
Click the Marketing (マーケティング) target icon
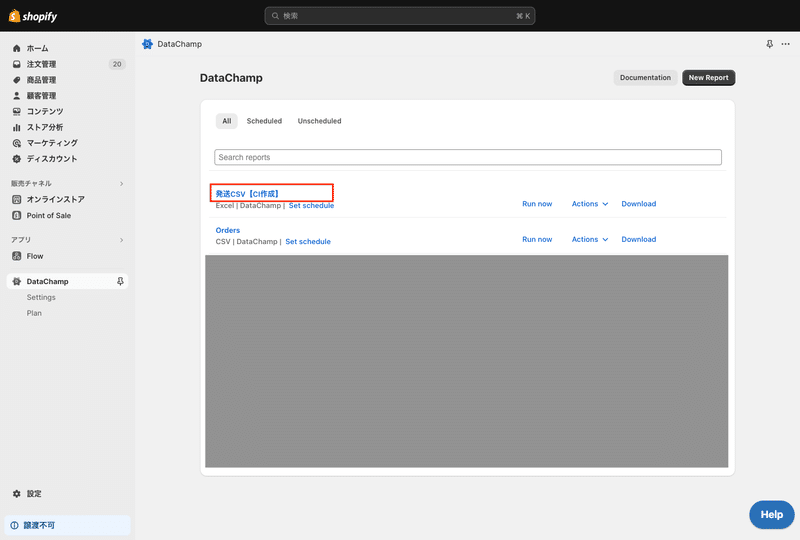coord(16,143)
